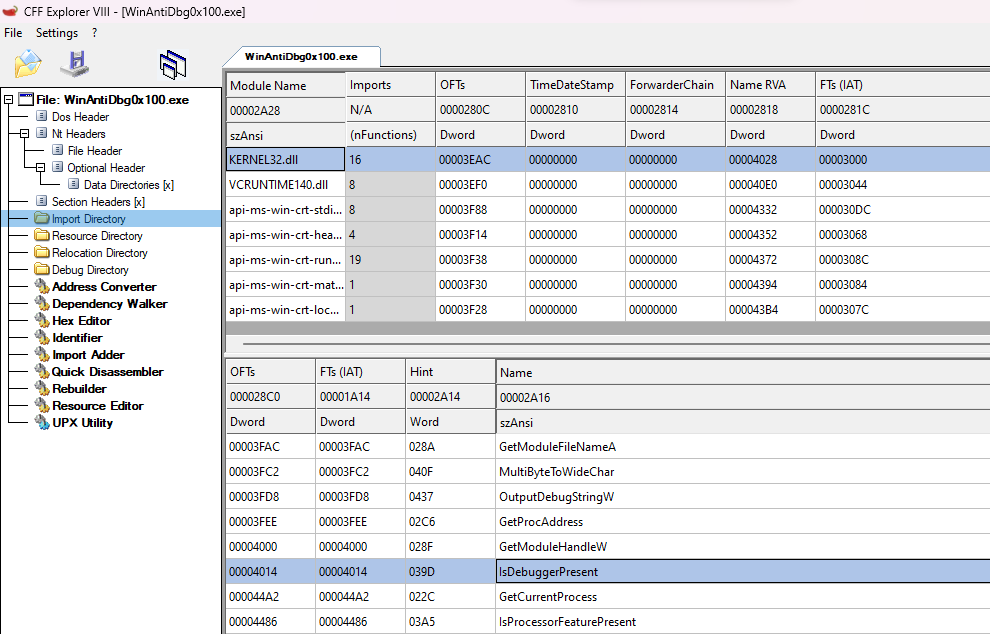Open the UPX Utility tool

point(82,423)
